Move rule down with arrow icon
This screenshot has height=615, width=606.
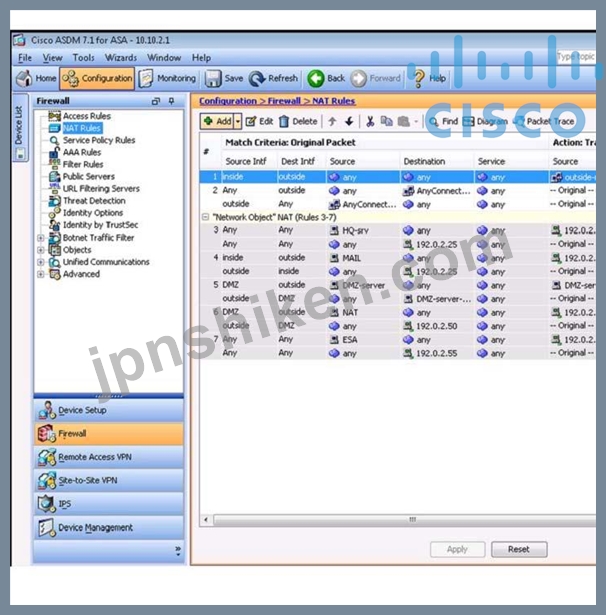tap(349, 121)
